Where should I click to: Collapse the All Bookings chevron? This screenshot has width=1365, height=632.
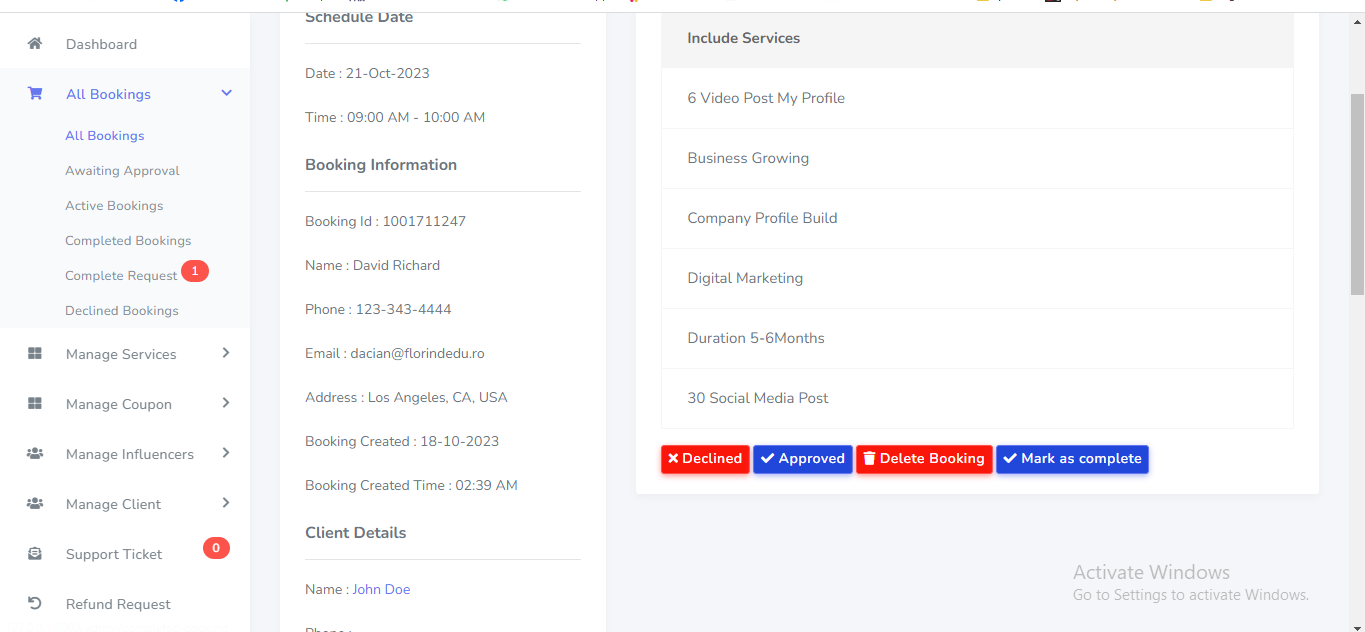coord(227,94)
